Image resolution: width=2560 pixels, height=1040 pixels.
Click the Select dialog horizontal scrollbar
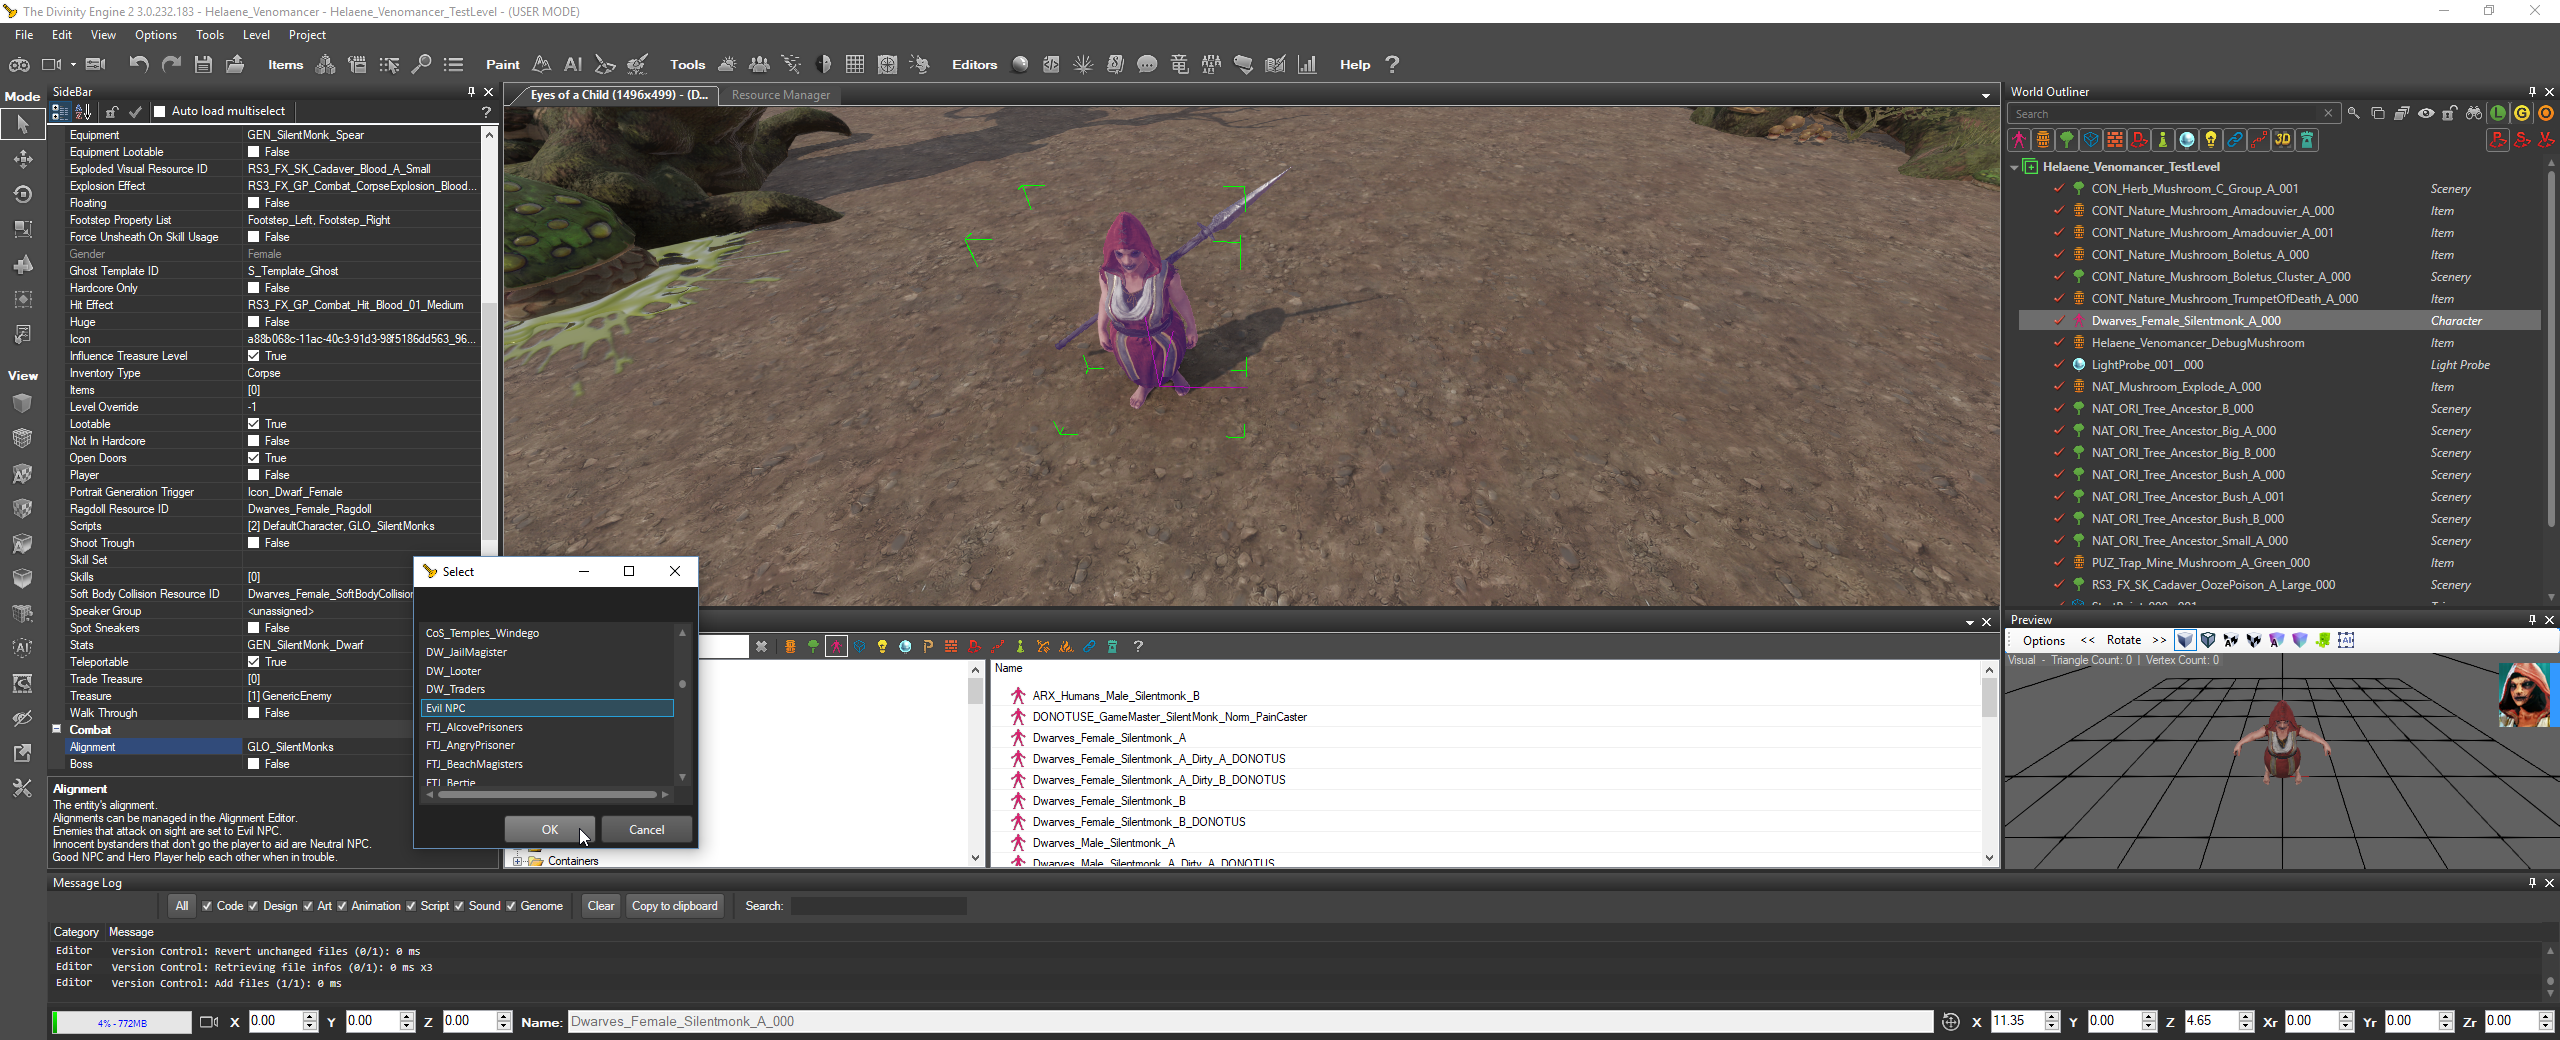point(547,795)
